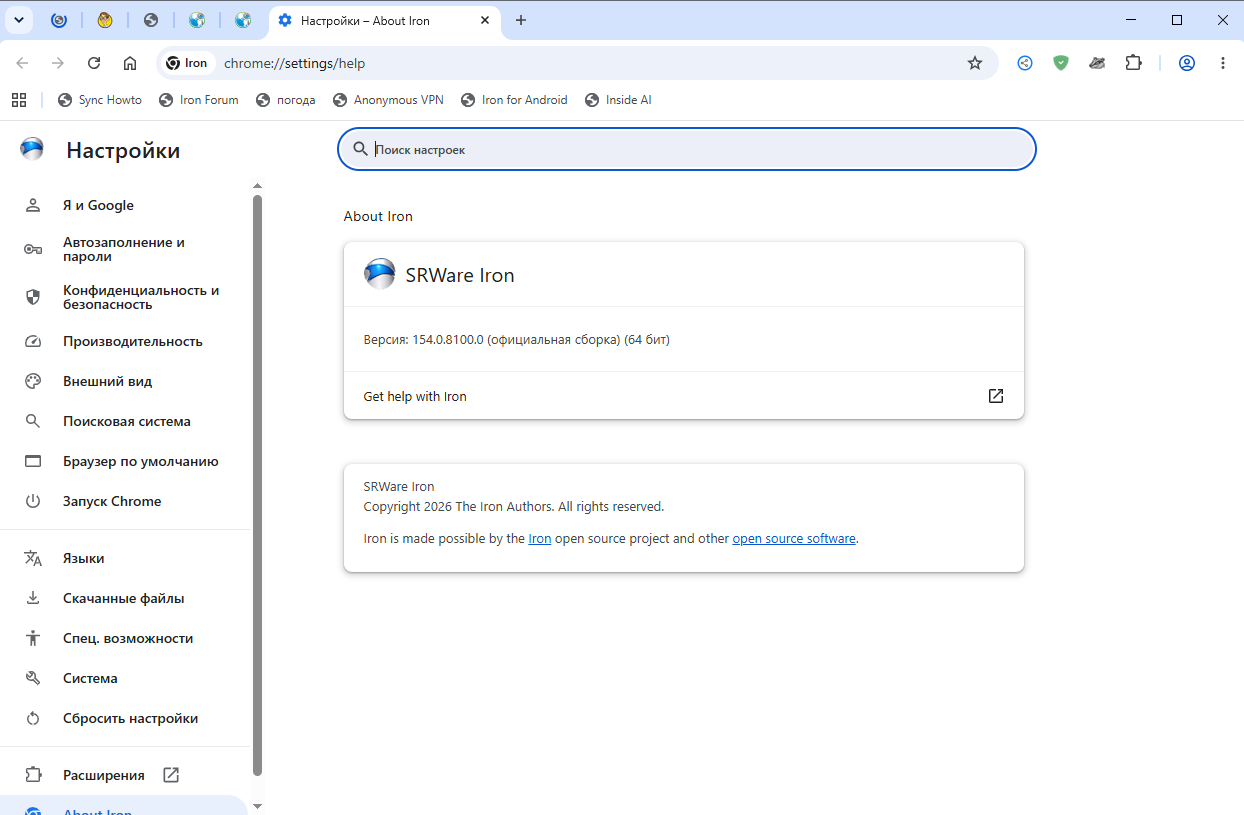Open the profile avatar menu
The width and height of the screenshot is (1244, 815).
coord(1187,63)
